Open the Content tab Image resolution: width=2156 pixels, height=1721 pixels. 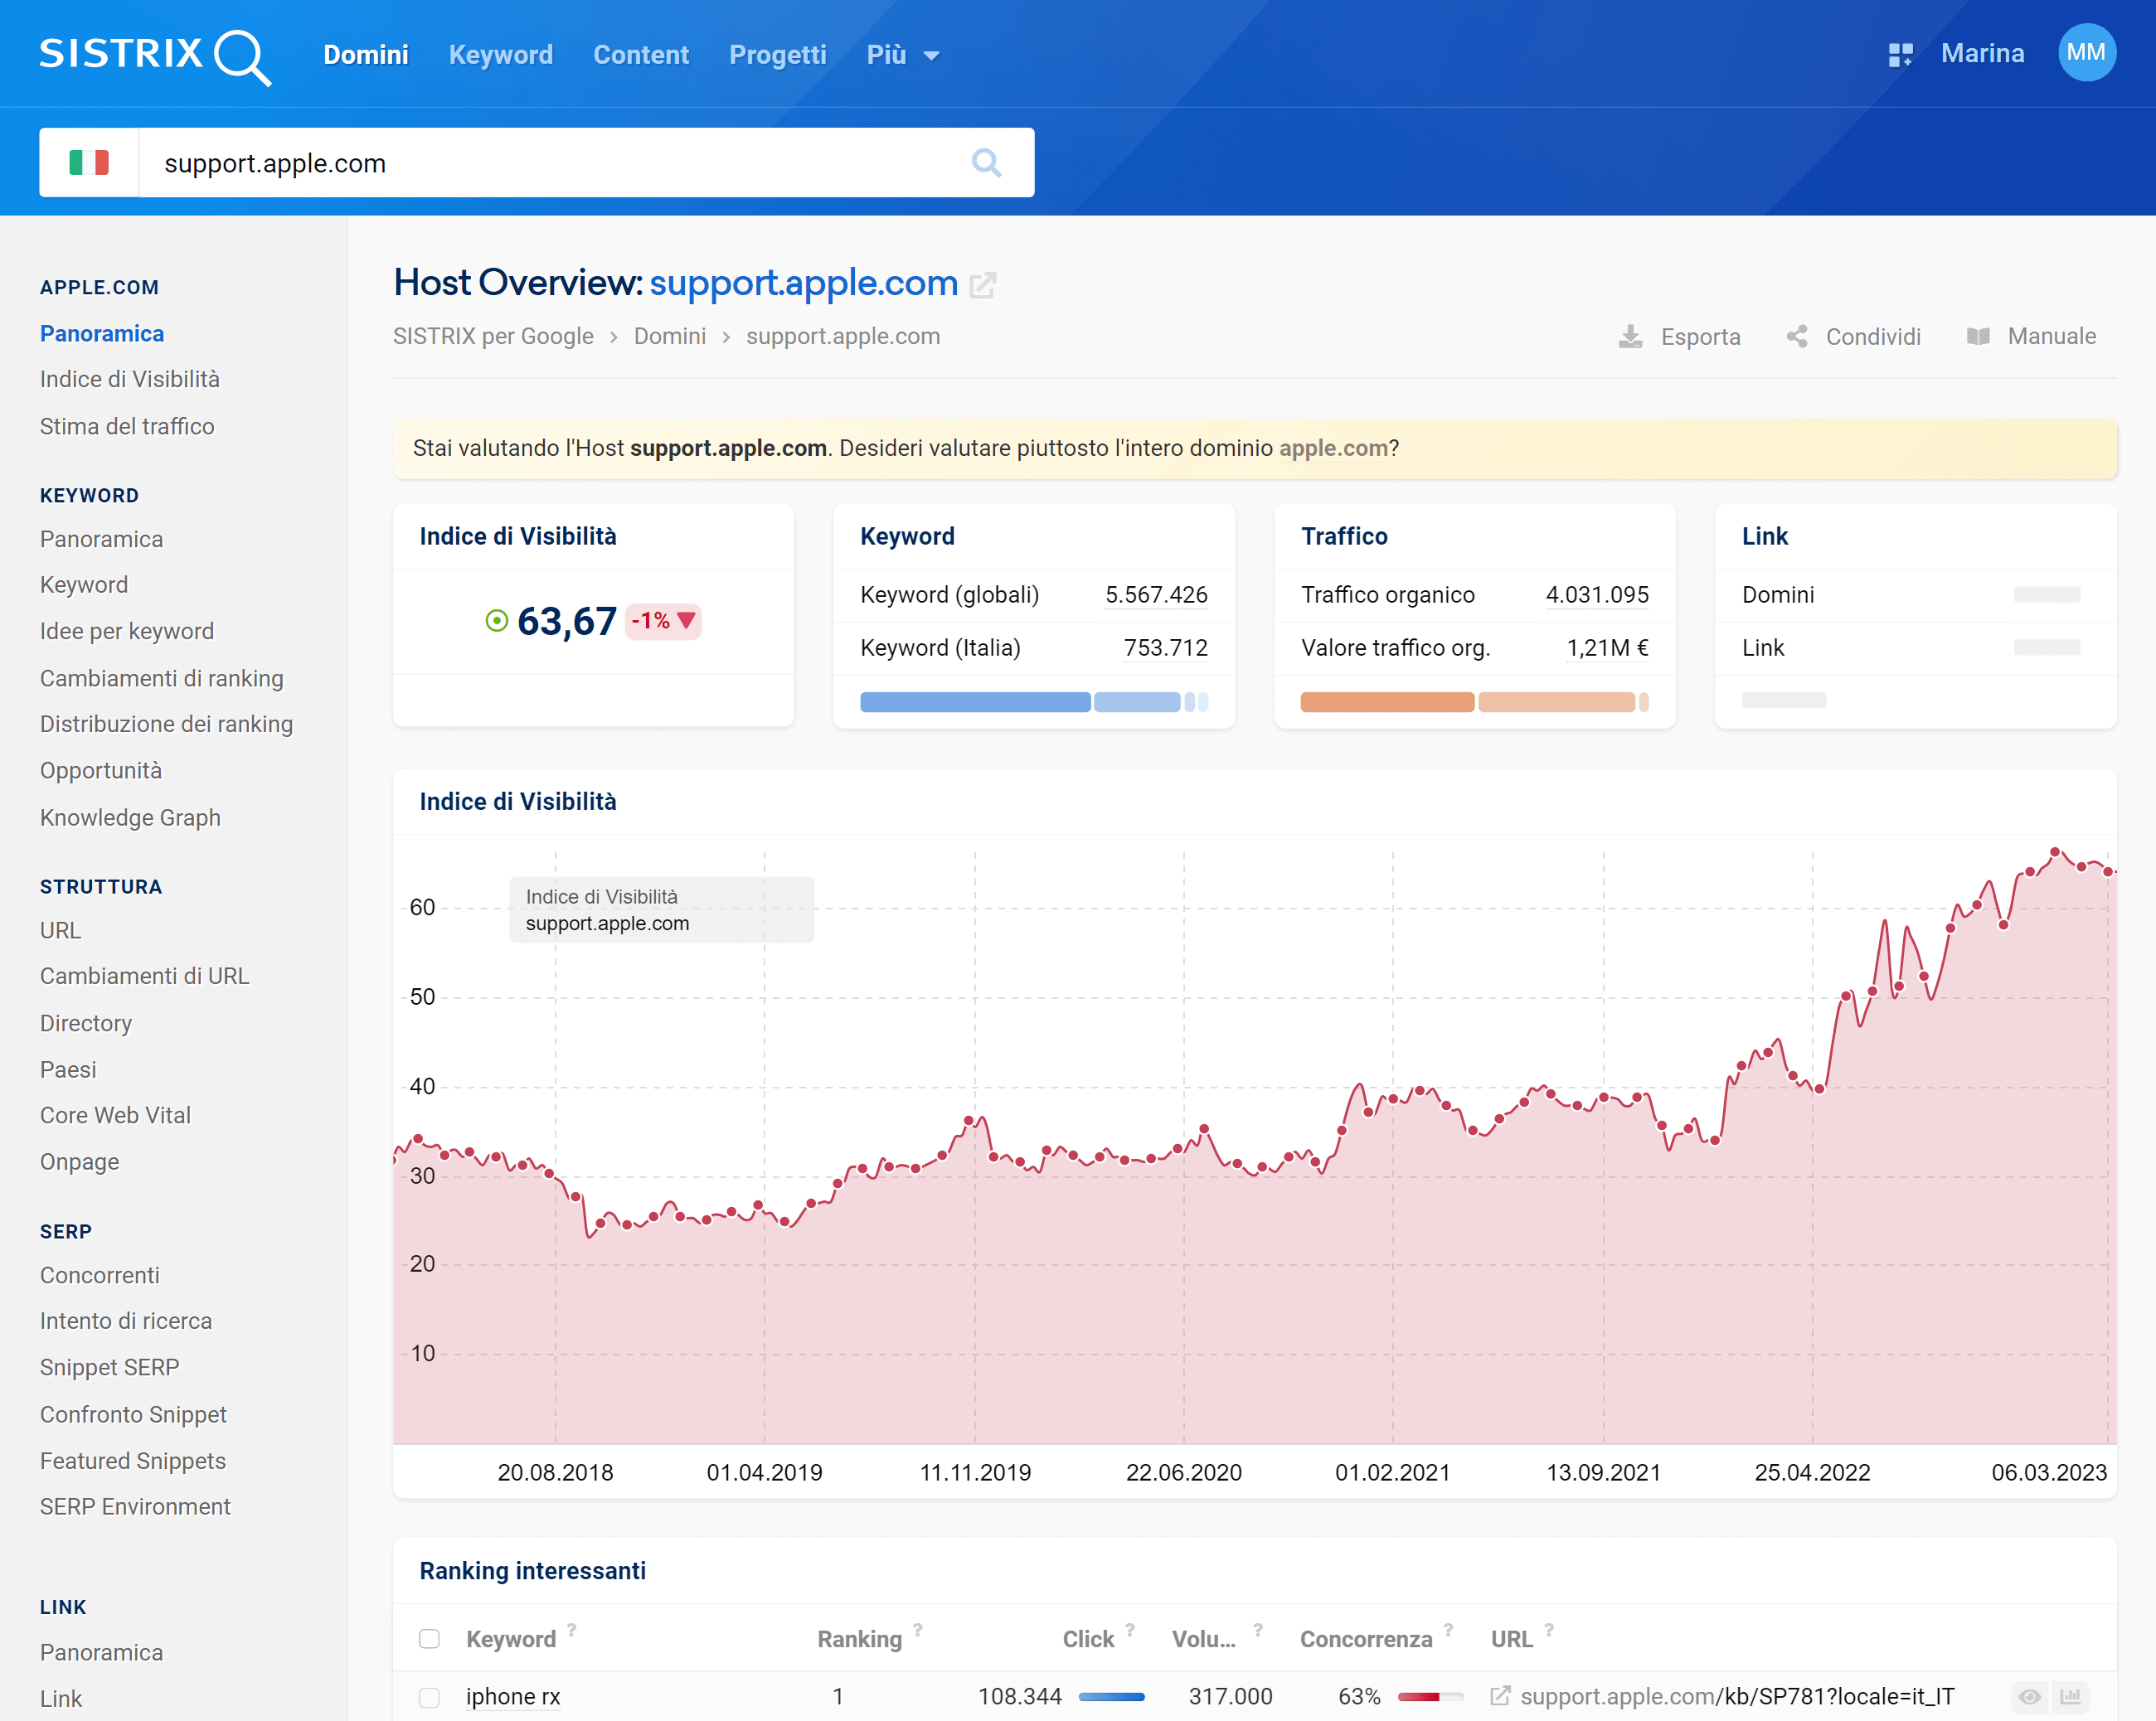pos(641,55)
